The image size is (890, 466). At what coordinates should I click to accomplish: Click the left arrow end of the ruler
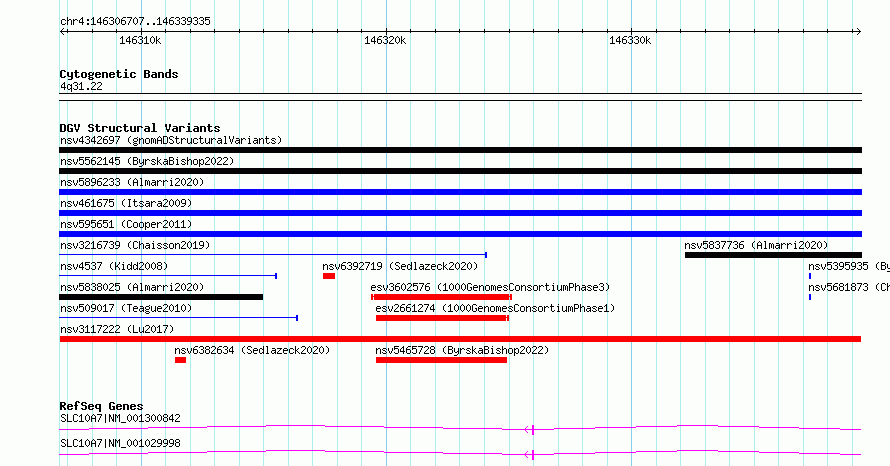[63, 32]
